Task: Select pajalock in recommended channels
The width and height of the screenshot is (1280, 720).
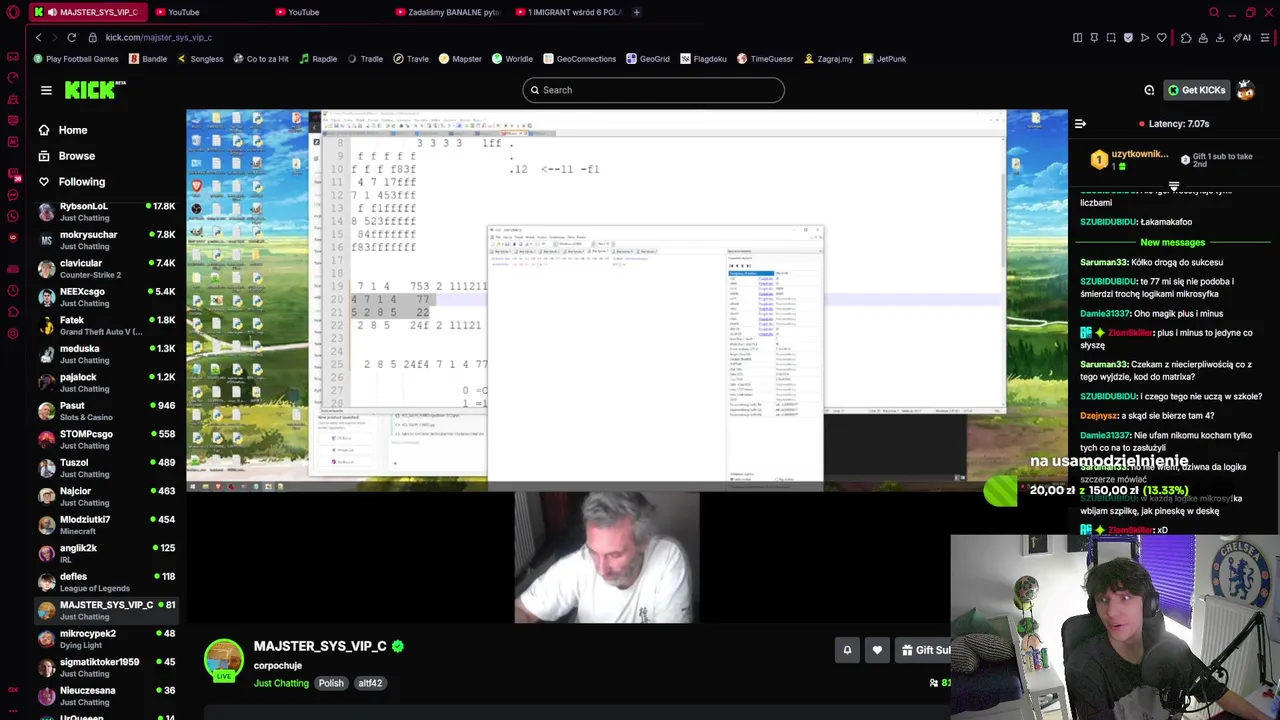Action: pos(105,382)
